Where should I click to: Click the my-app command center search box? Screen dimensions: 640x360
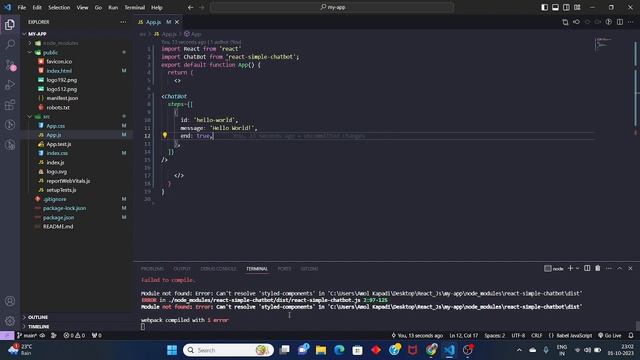pyautogui.click(x=332, y=7)
